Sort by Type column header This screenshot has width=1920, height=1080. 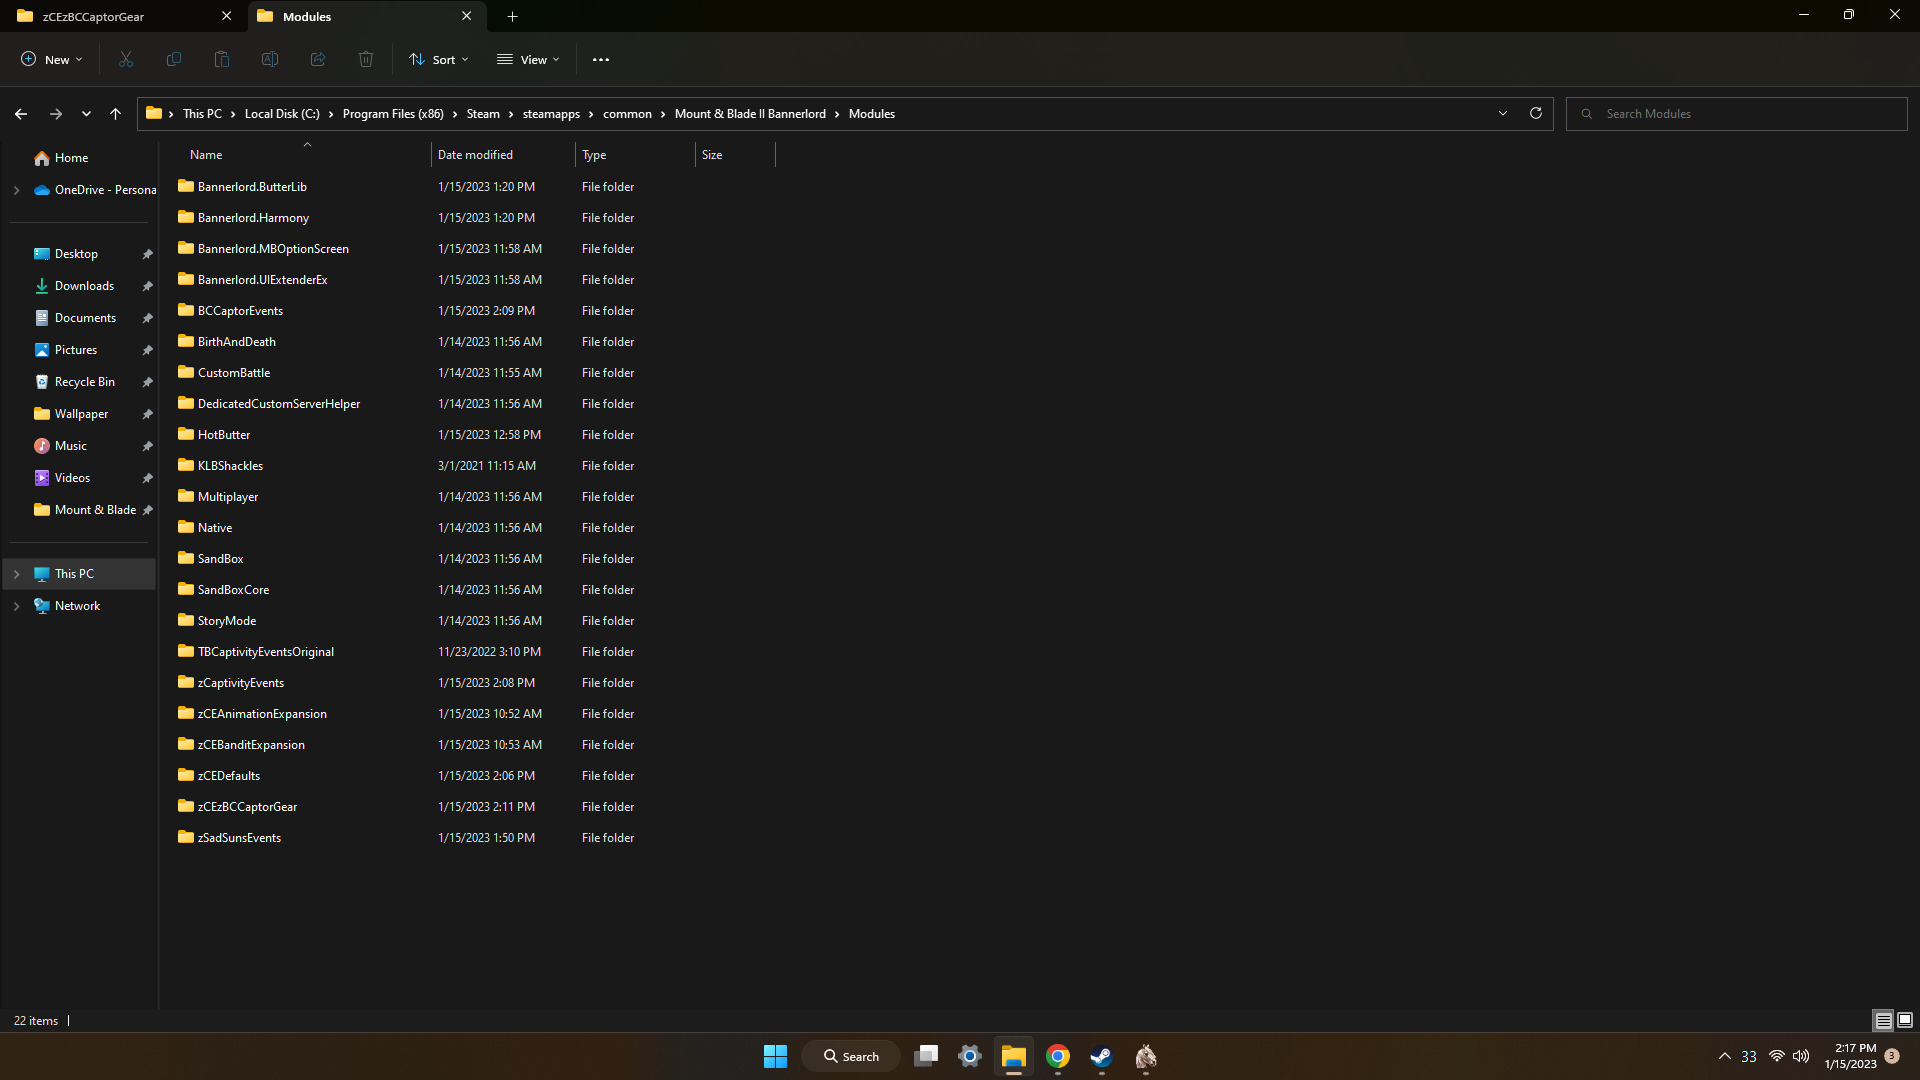click(636, 155)
